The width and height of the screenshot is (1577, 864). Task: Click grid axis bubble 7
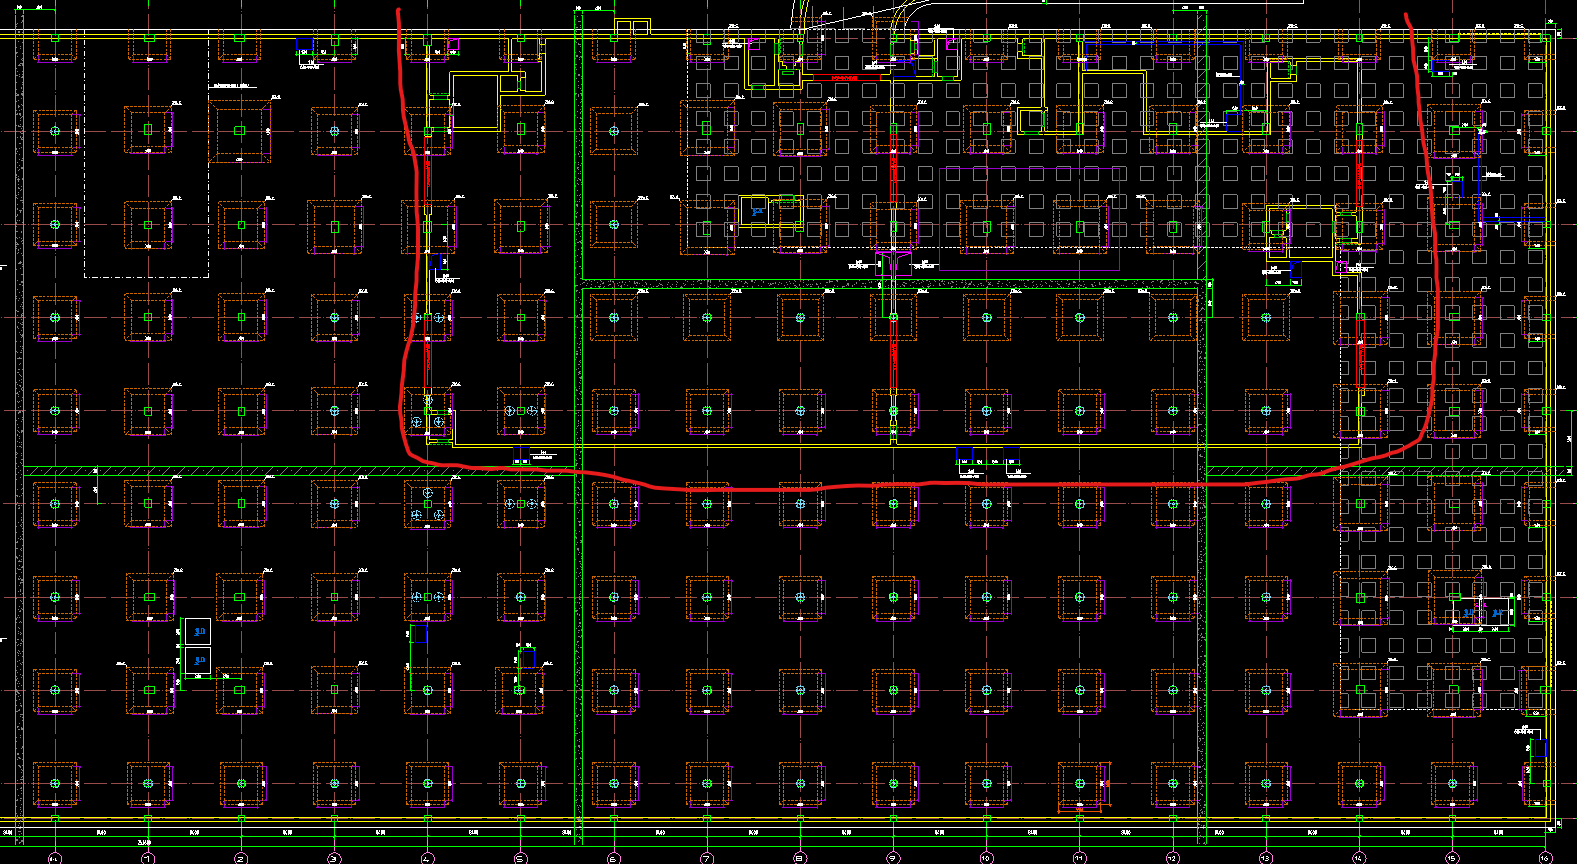coord(707,858)
